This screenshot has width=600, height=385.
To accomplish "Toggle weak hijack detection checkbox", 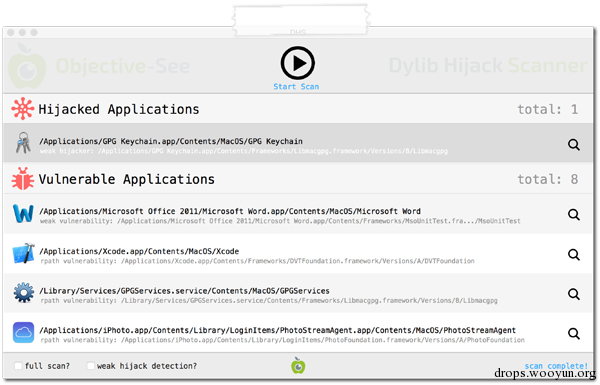I will point(91,366).
